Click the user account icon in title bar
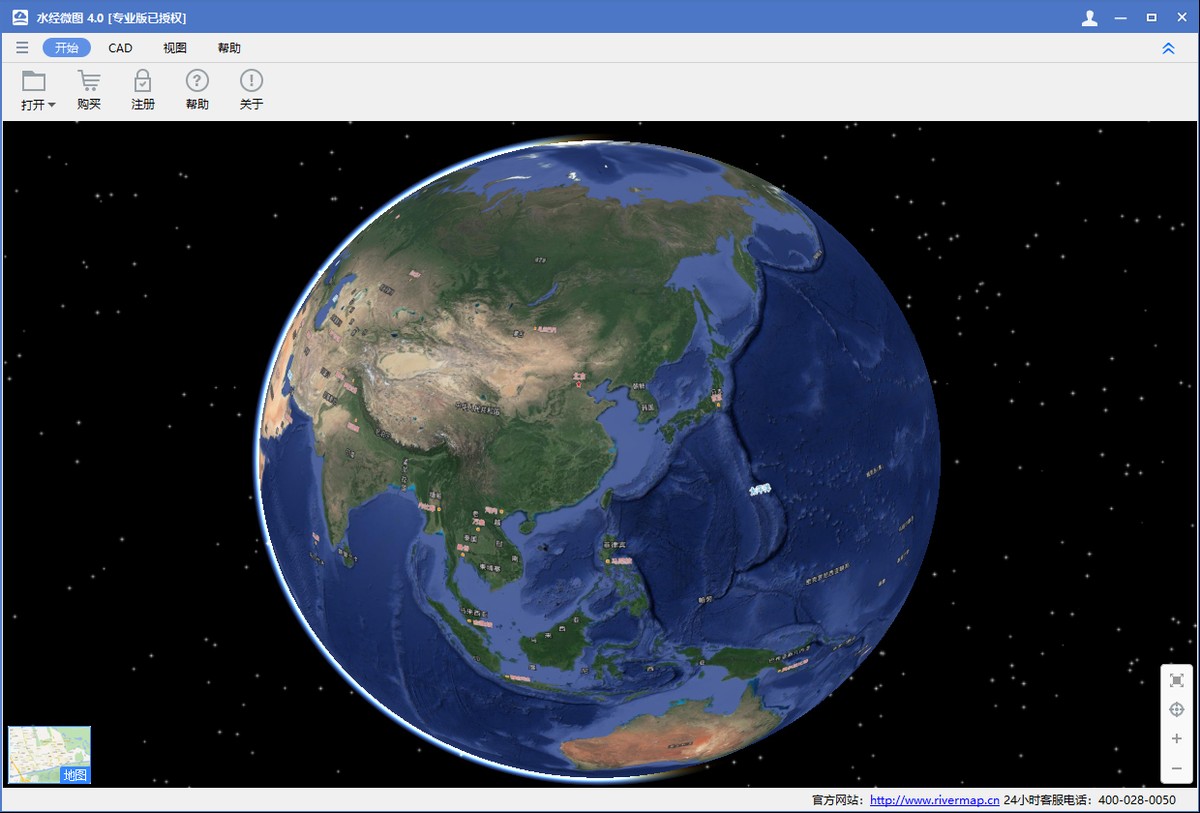 1089,17
